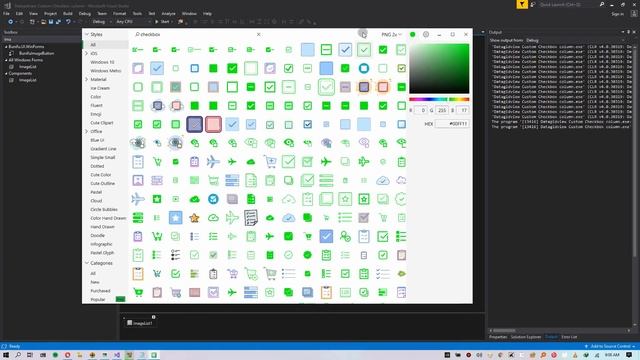640x360 pixels.
Task: Clear the checkbox search text
Action: click(x=258, y=34)
